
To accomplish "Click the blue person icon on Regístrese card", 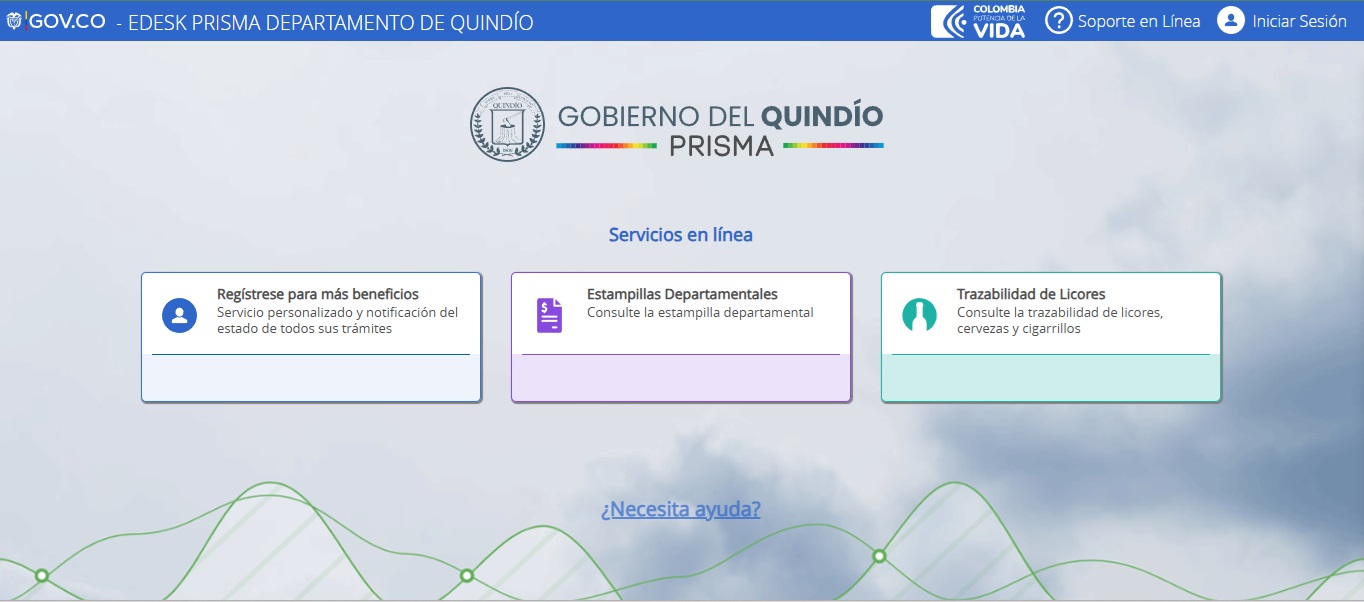I will tap(179, 316).
